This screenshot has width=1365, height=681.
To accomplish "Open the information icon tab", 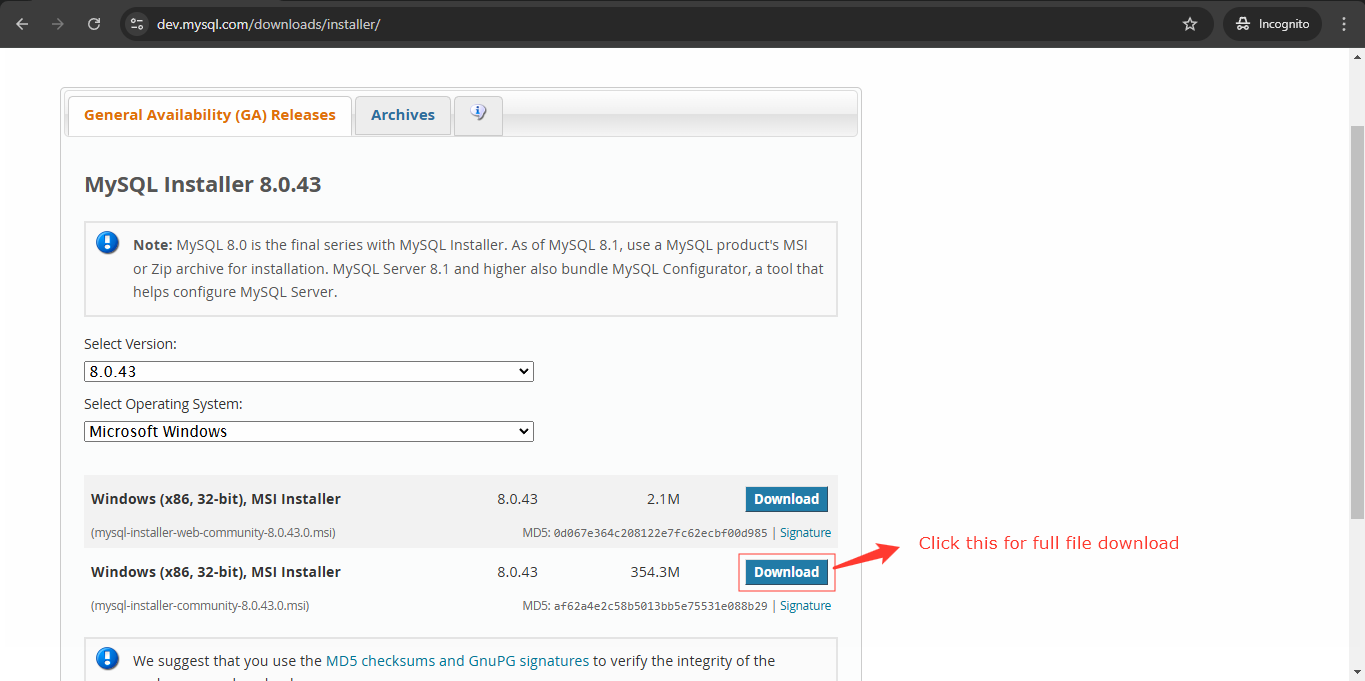I will [478, 114].
